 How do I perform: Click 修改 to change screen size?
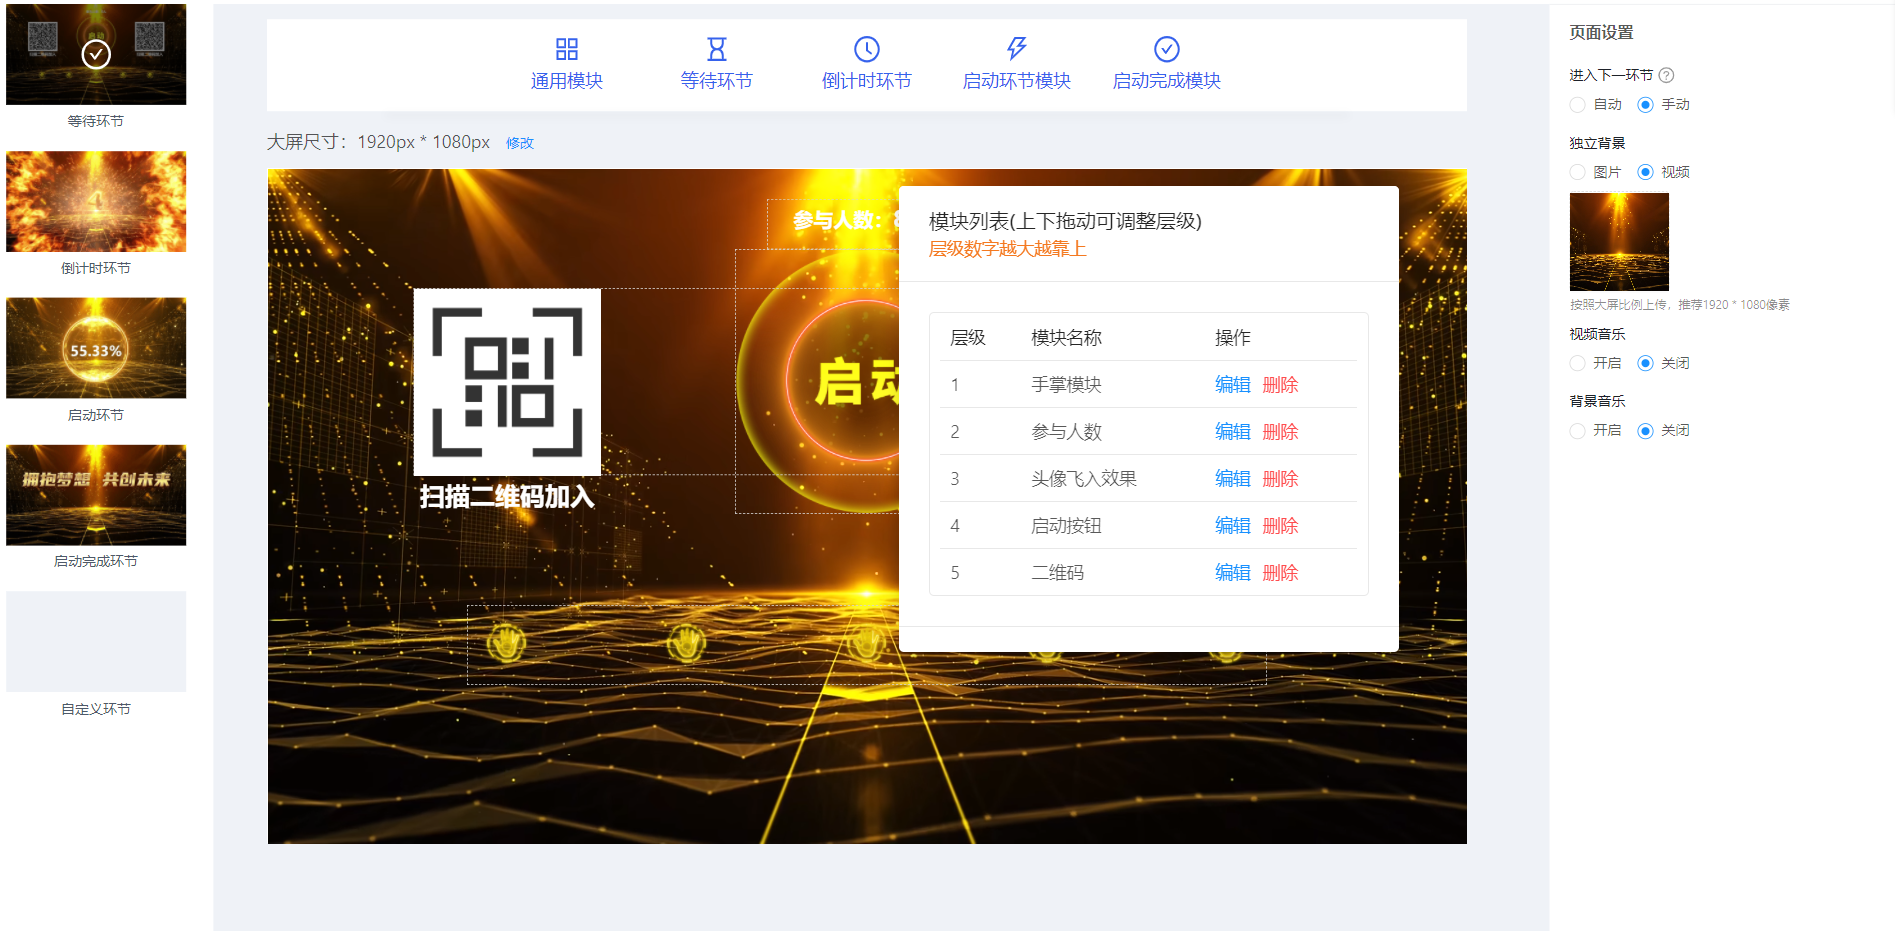point(519,143)
